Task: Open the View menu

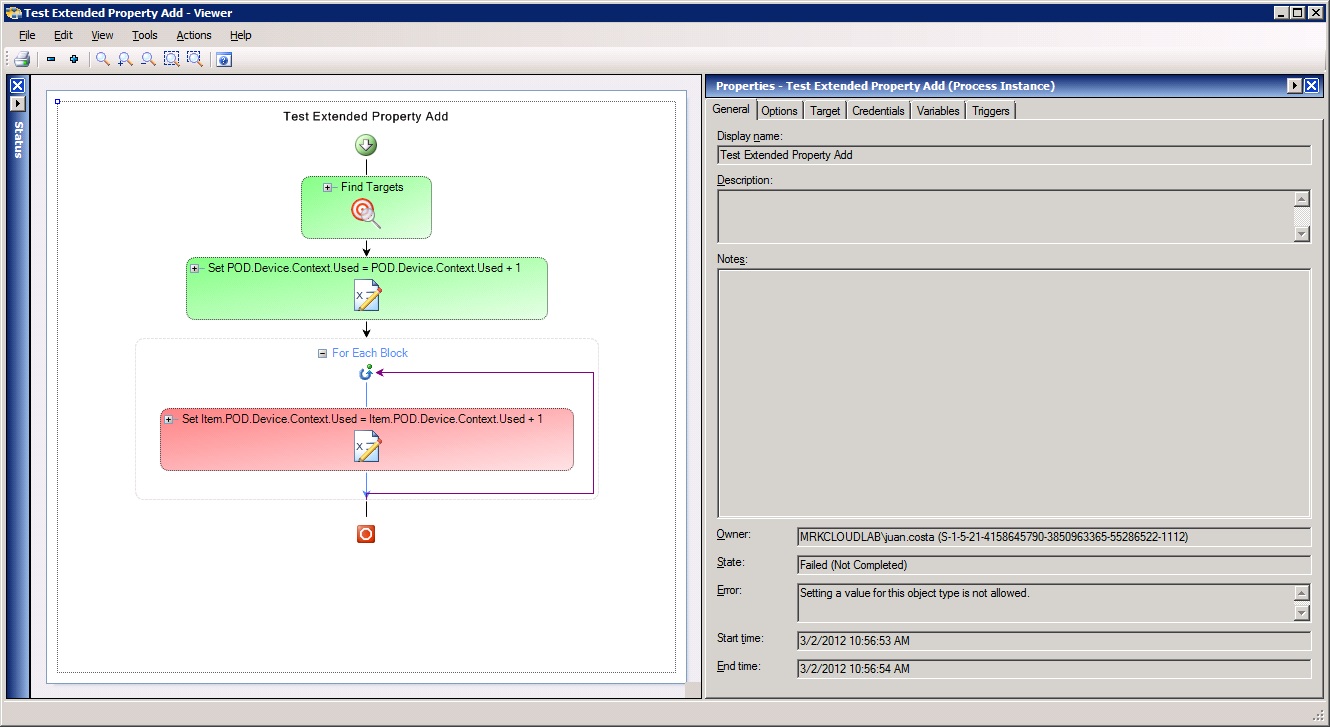Action: pos(102,35)
